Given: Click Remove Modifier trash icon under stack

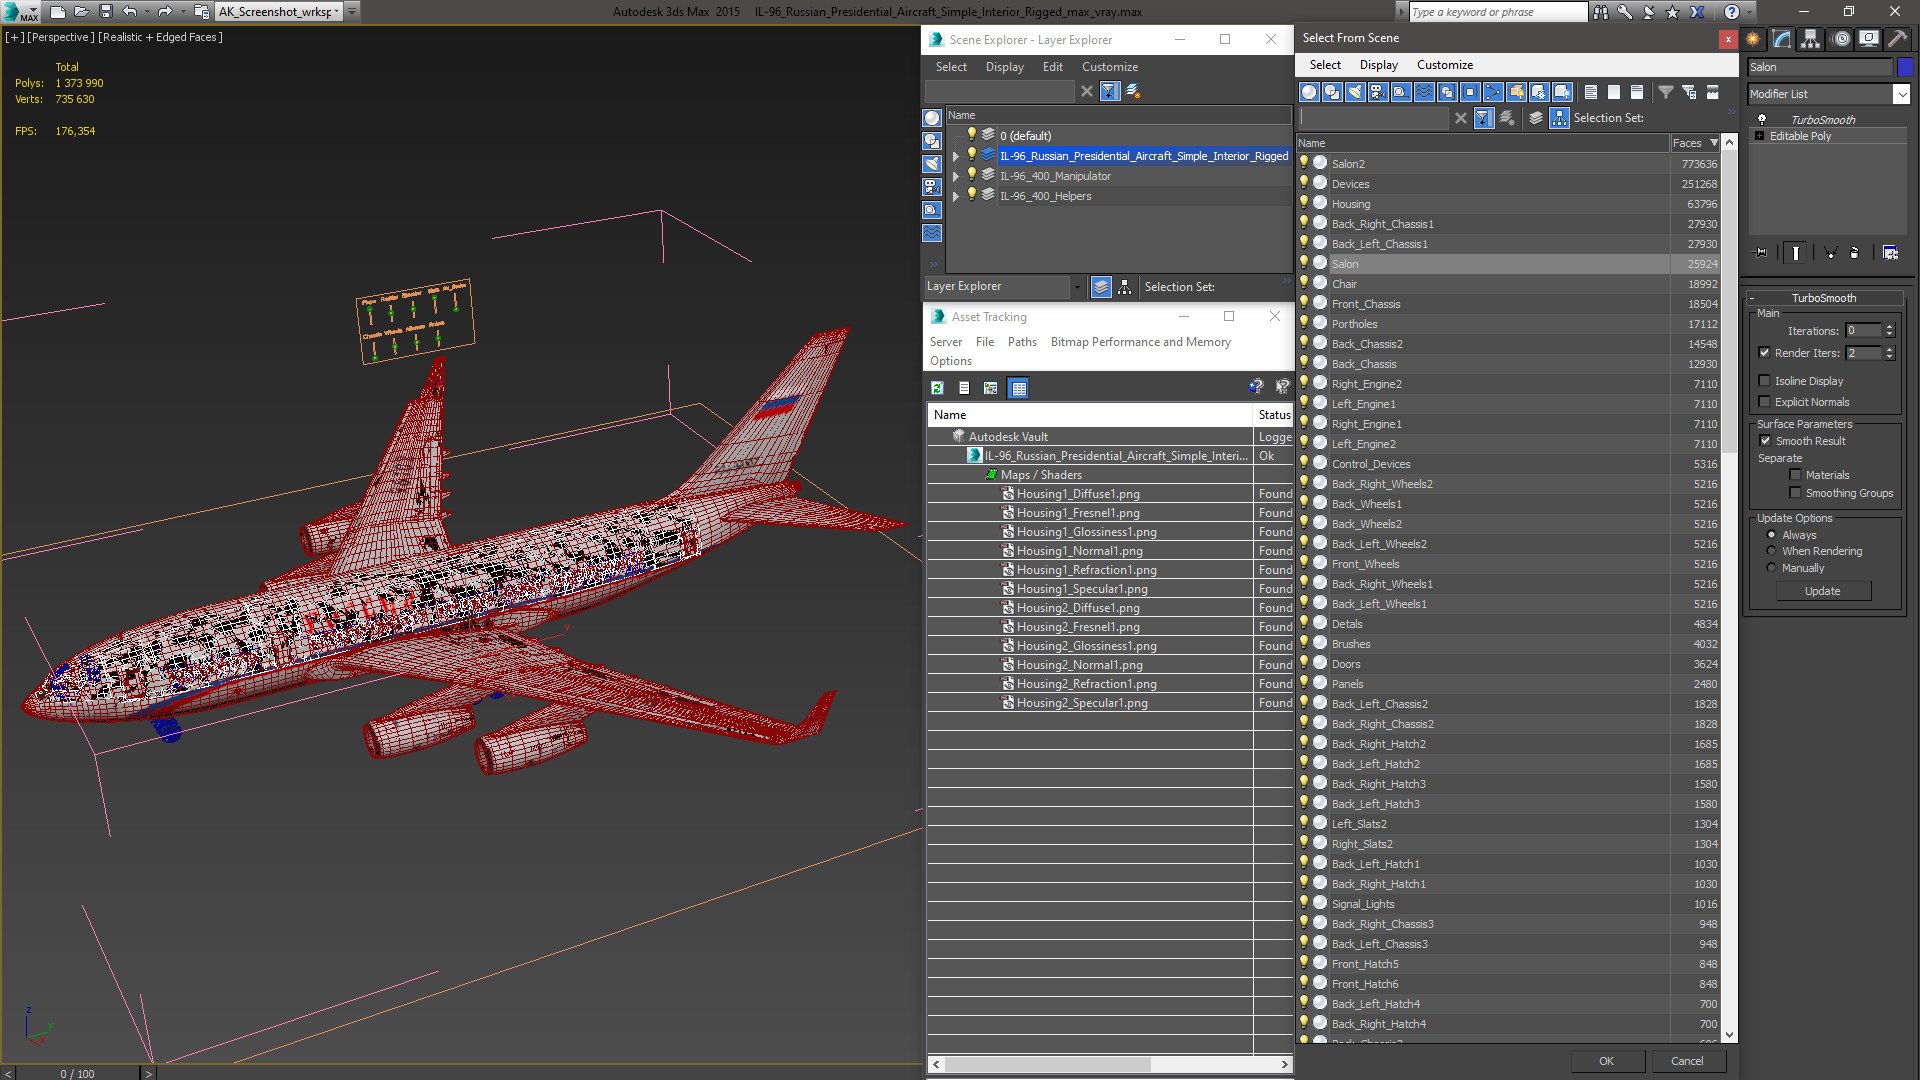Looking at the screenshot, I should (1855, 253).
